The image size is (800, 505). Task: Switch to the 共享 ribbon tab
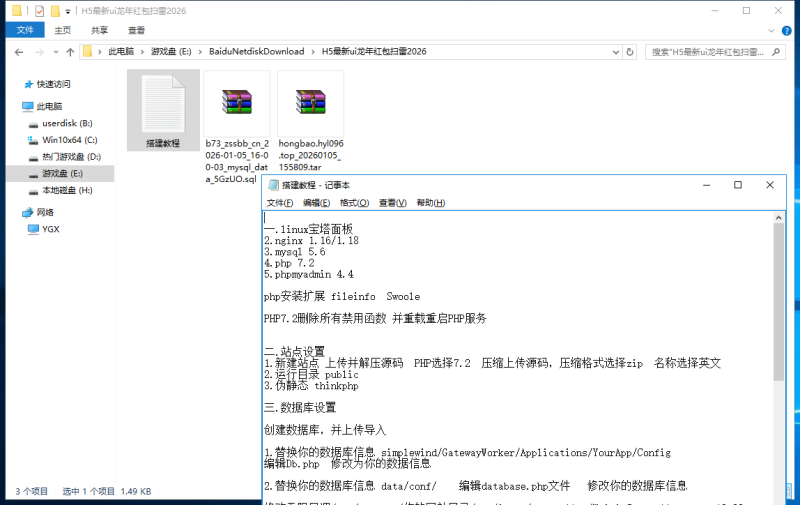tap(99, 30)
